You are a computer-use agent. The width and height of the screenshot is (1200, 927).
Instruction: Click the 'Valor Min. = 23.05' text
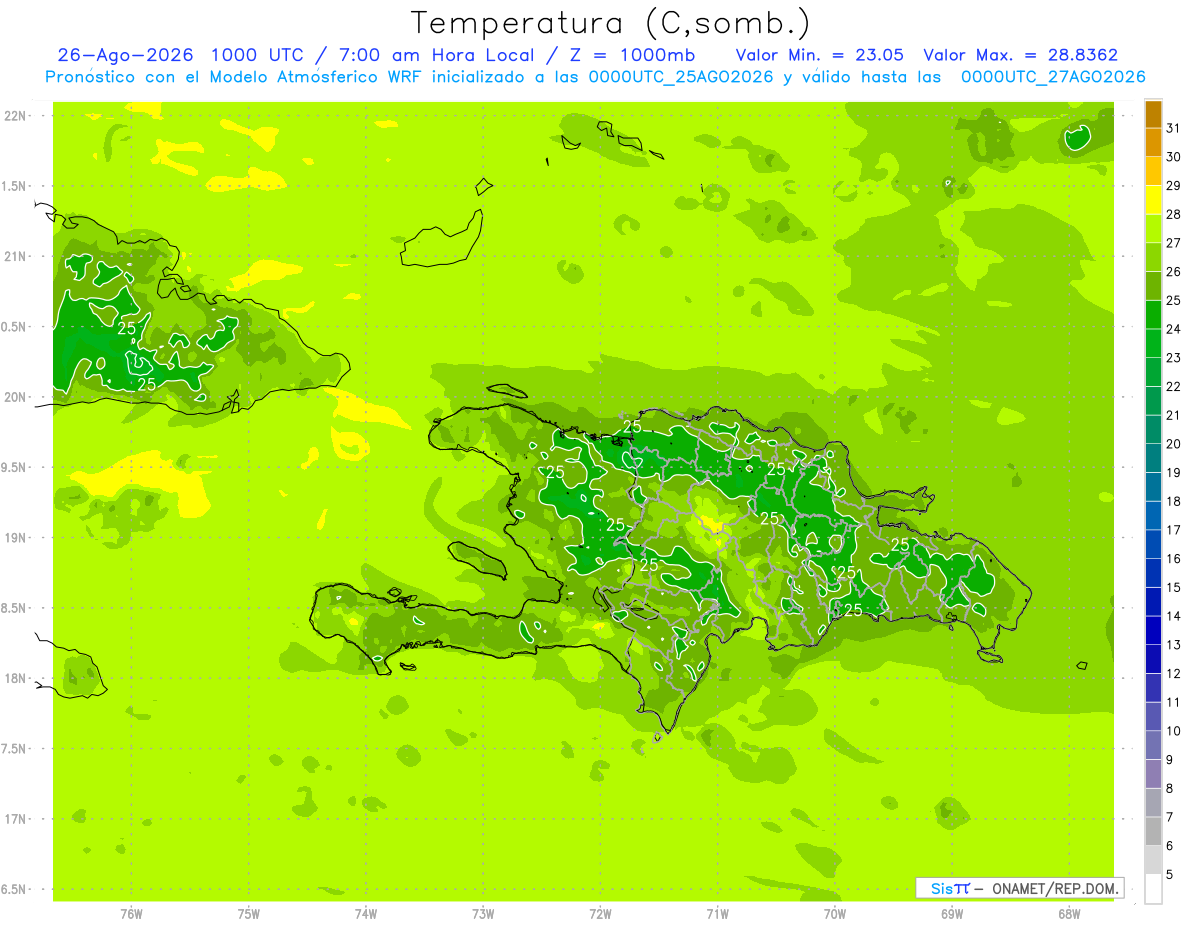[820, 54]
